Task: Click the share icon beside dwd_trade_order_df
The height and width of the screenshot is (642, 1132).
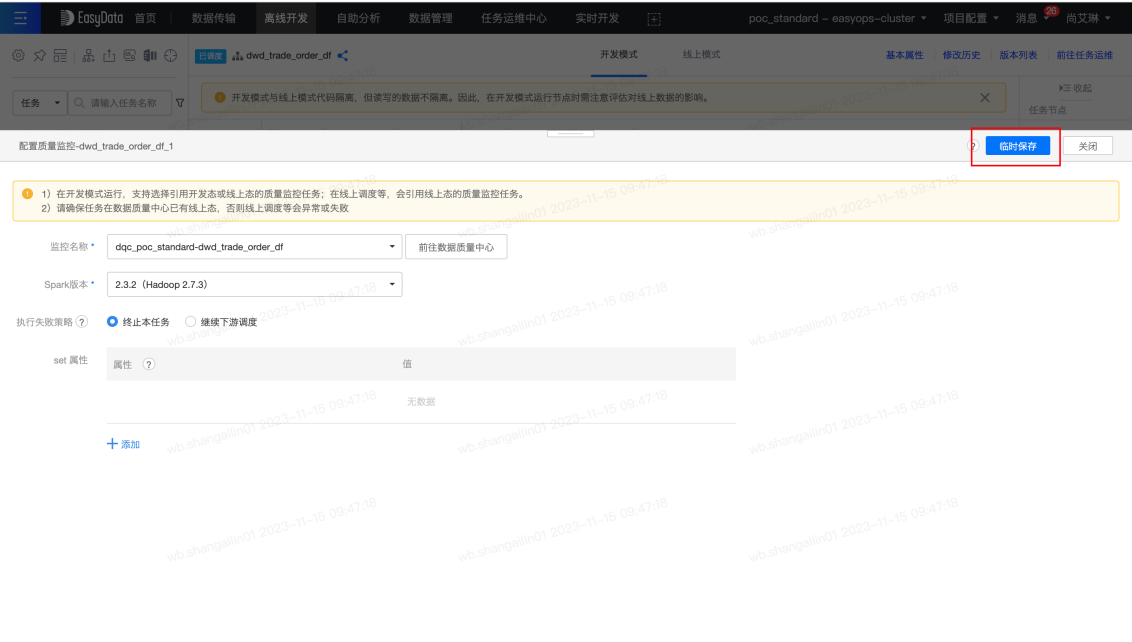Action: click(x=343, y=56)
